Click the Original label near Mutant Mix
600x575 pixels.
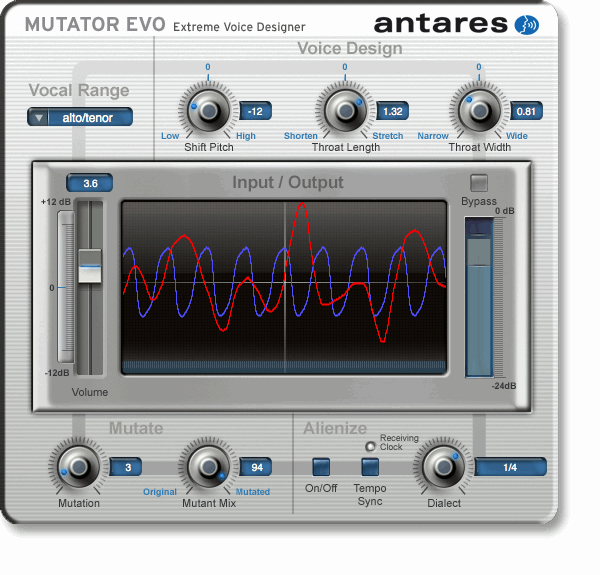pyautogui.click(x=160, y=492)
